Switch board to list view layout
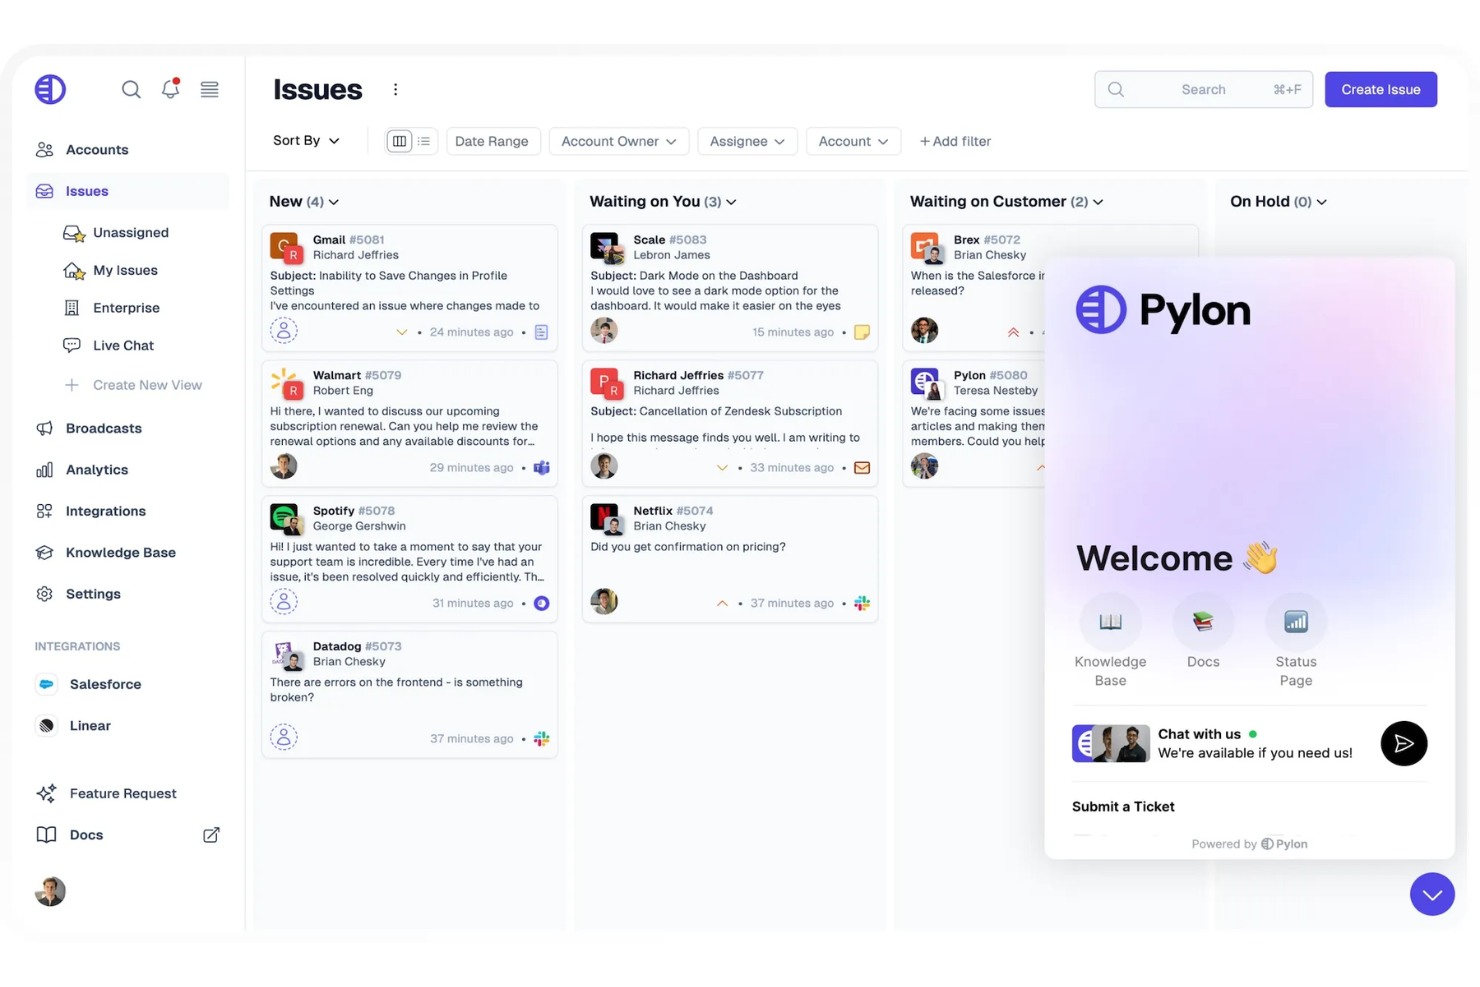Viewport: 1480px width, 987px height. [423, 141]
